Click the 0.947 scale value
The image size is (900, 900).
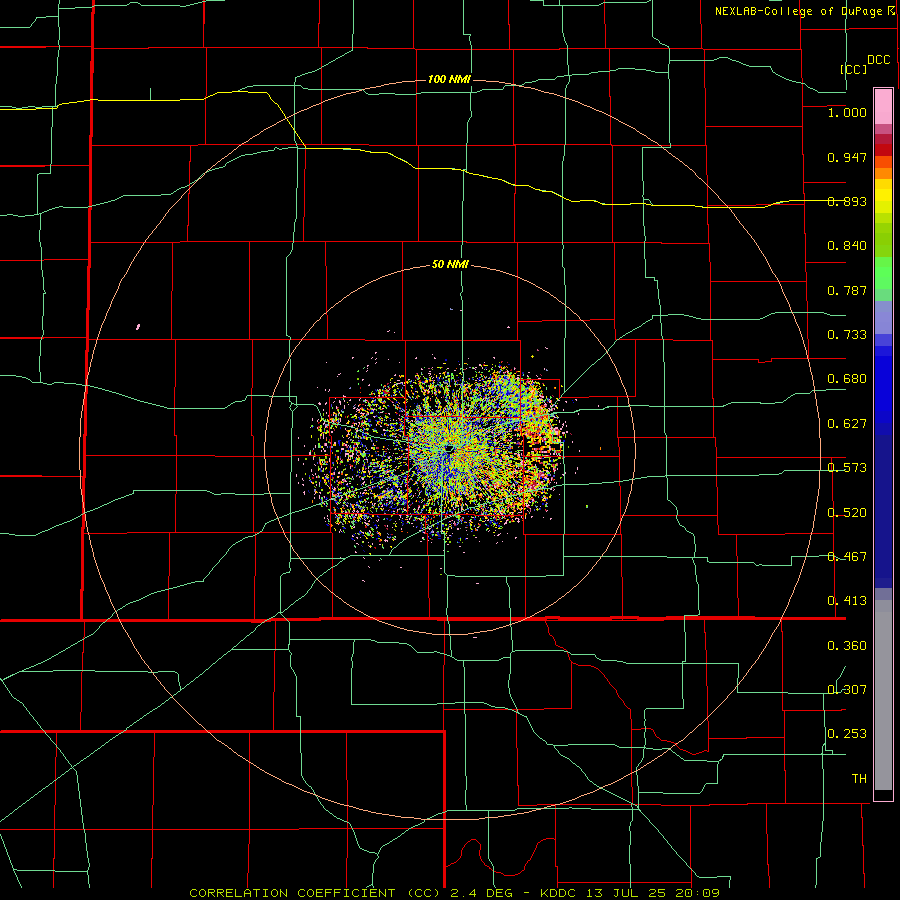(x=847, y=157)
